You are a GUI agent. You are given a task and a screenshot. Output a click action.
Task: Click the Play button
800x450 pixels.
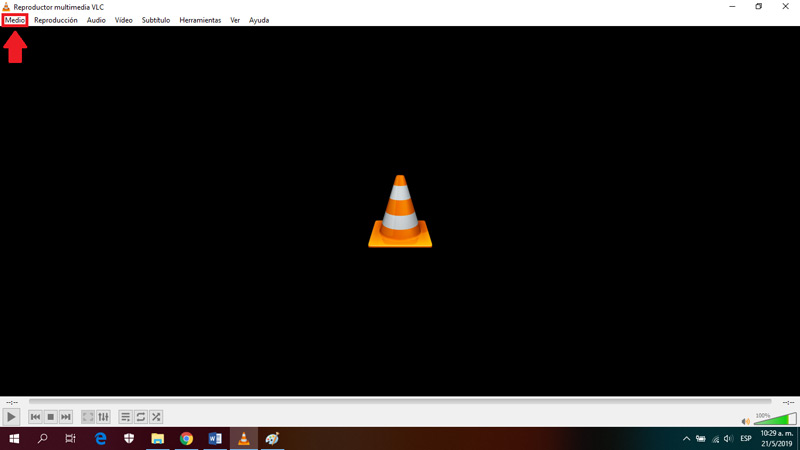click(x=11, y=417)
